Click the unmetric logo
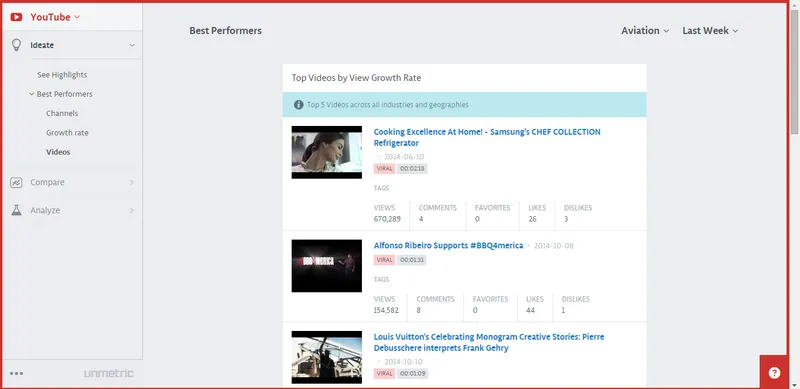This screenshot has height=389, width=800. coord(109,374)
